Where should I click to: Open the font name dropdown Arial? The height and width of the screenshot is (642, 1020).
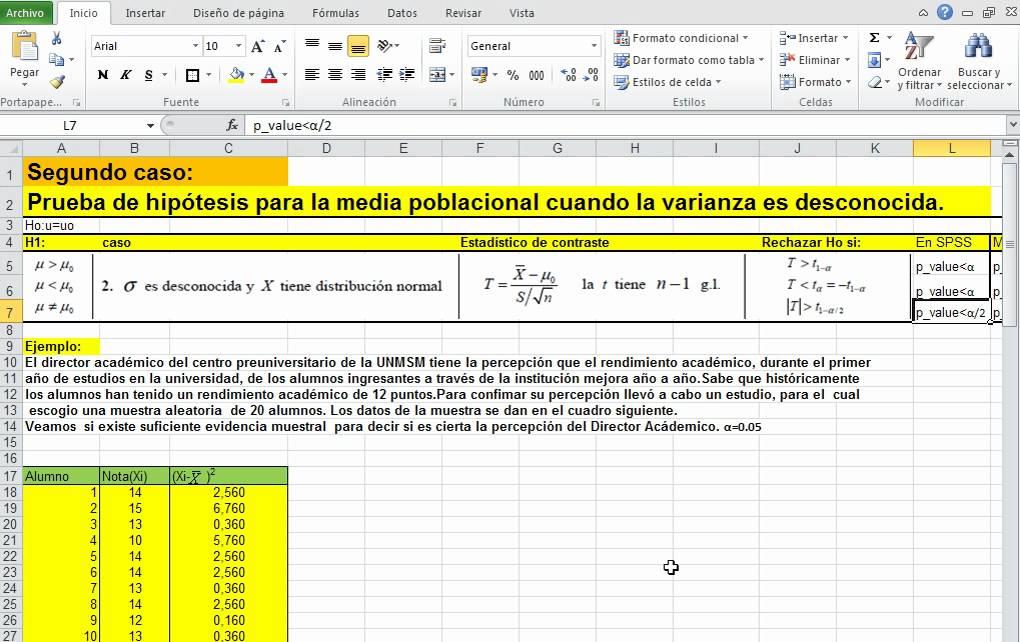click(x=195, y=46)
